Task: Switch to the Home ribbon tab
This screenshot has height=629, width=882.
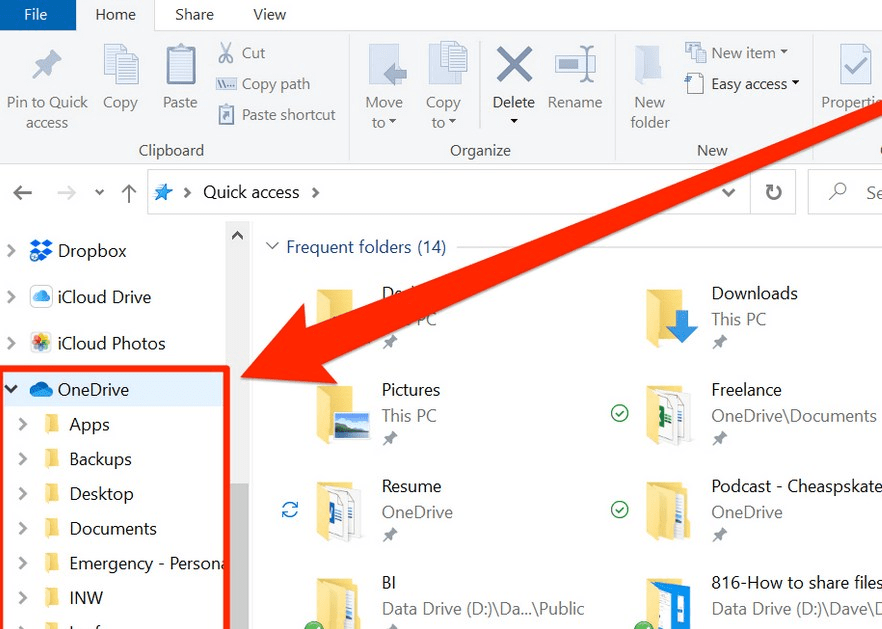Action: tap(115, 15)
